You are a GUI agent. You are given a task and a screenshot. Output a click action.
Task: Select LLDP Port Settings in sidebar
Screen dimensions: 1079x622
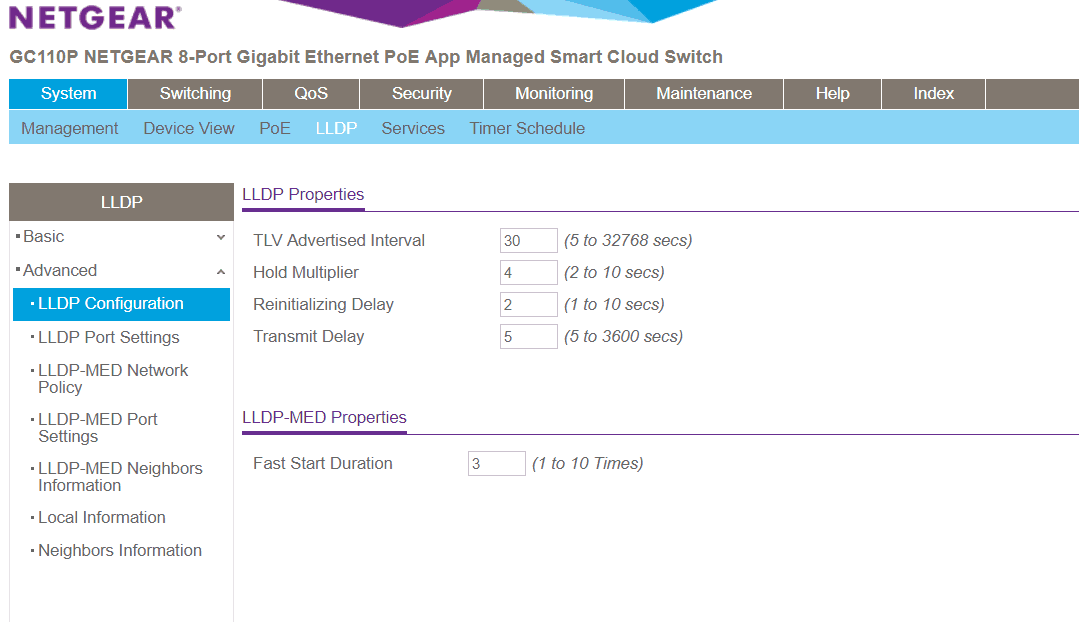(109, 338)
